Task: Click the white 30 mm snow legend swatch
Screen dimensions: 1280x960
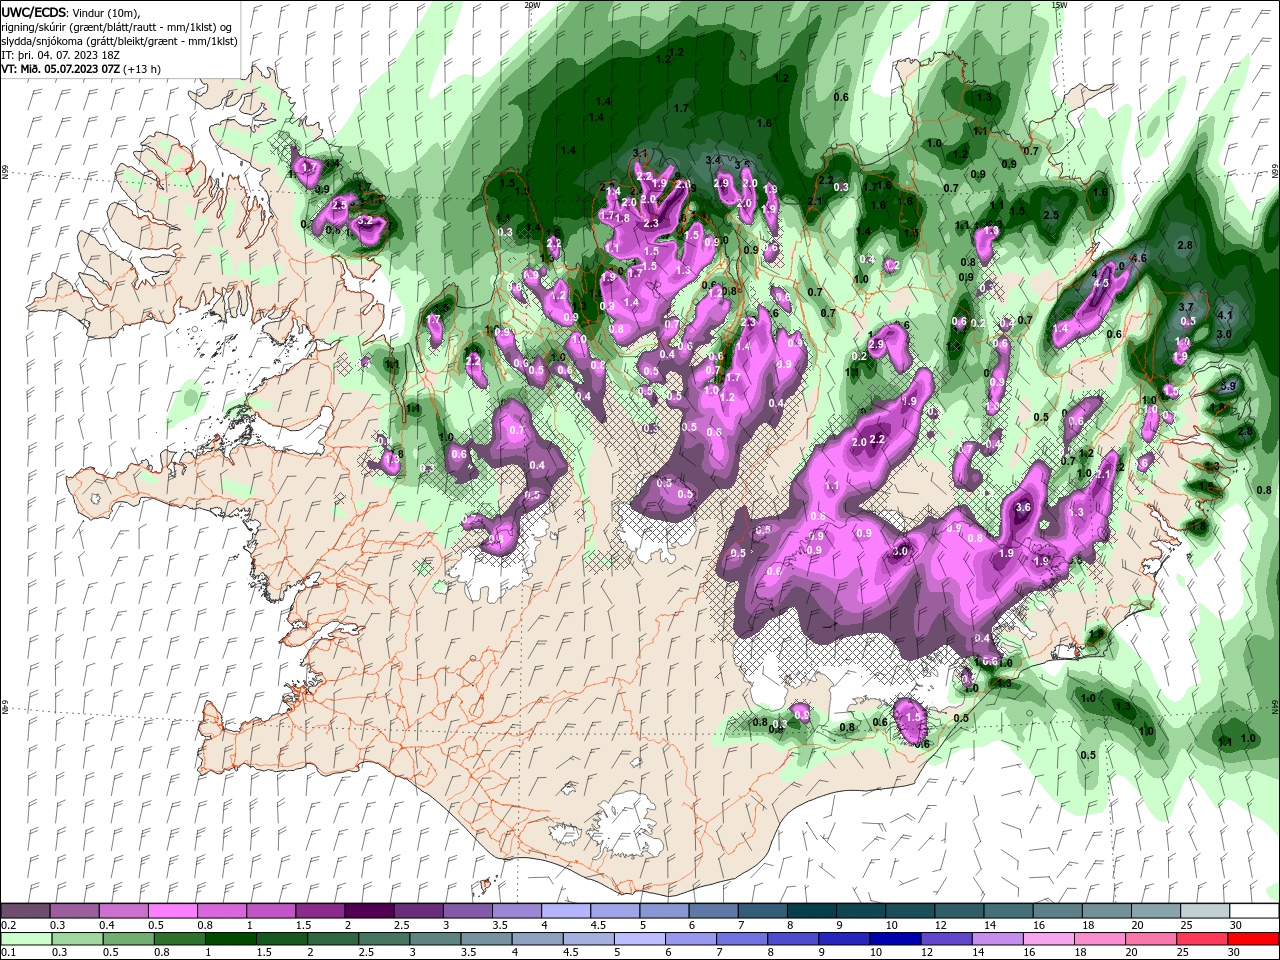Action: tap(1254, 911)
